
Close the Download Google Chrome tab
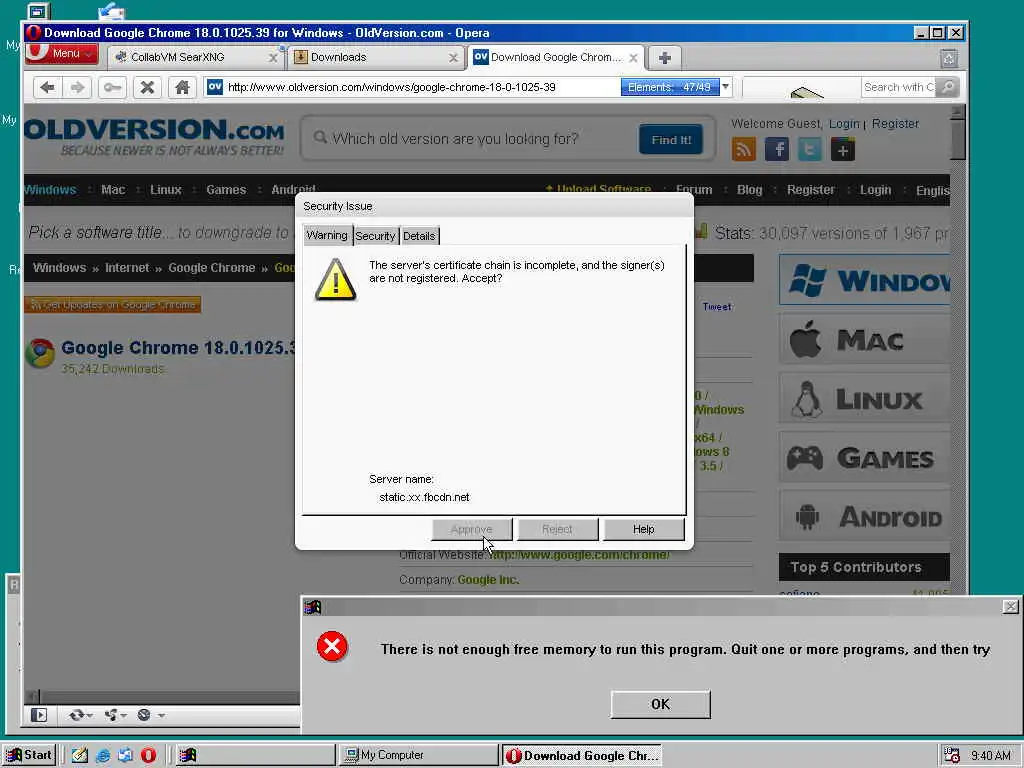(633, 57)
